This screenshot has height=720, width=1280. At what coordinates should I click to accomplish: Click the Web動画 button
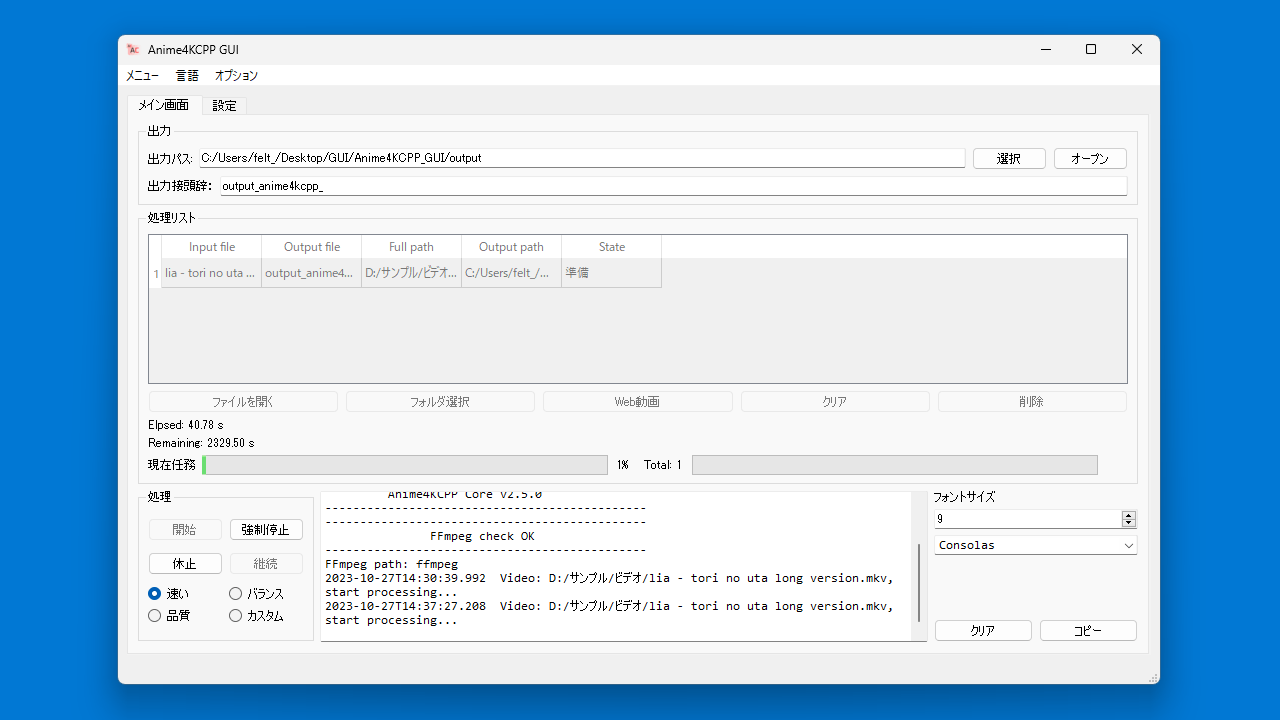[637, 402]
